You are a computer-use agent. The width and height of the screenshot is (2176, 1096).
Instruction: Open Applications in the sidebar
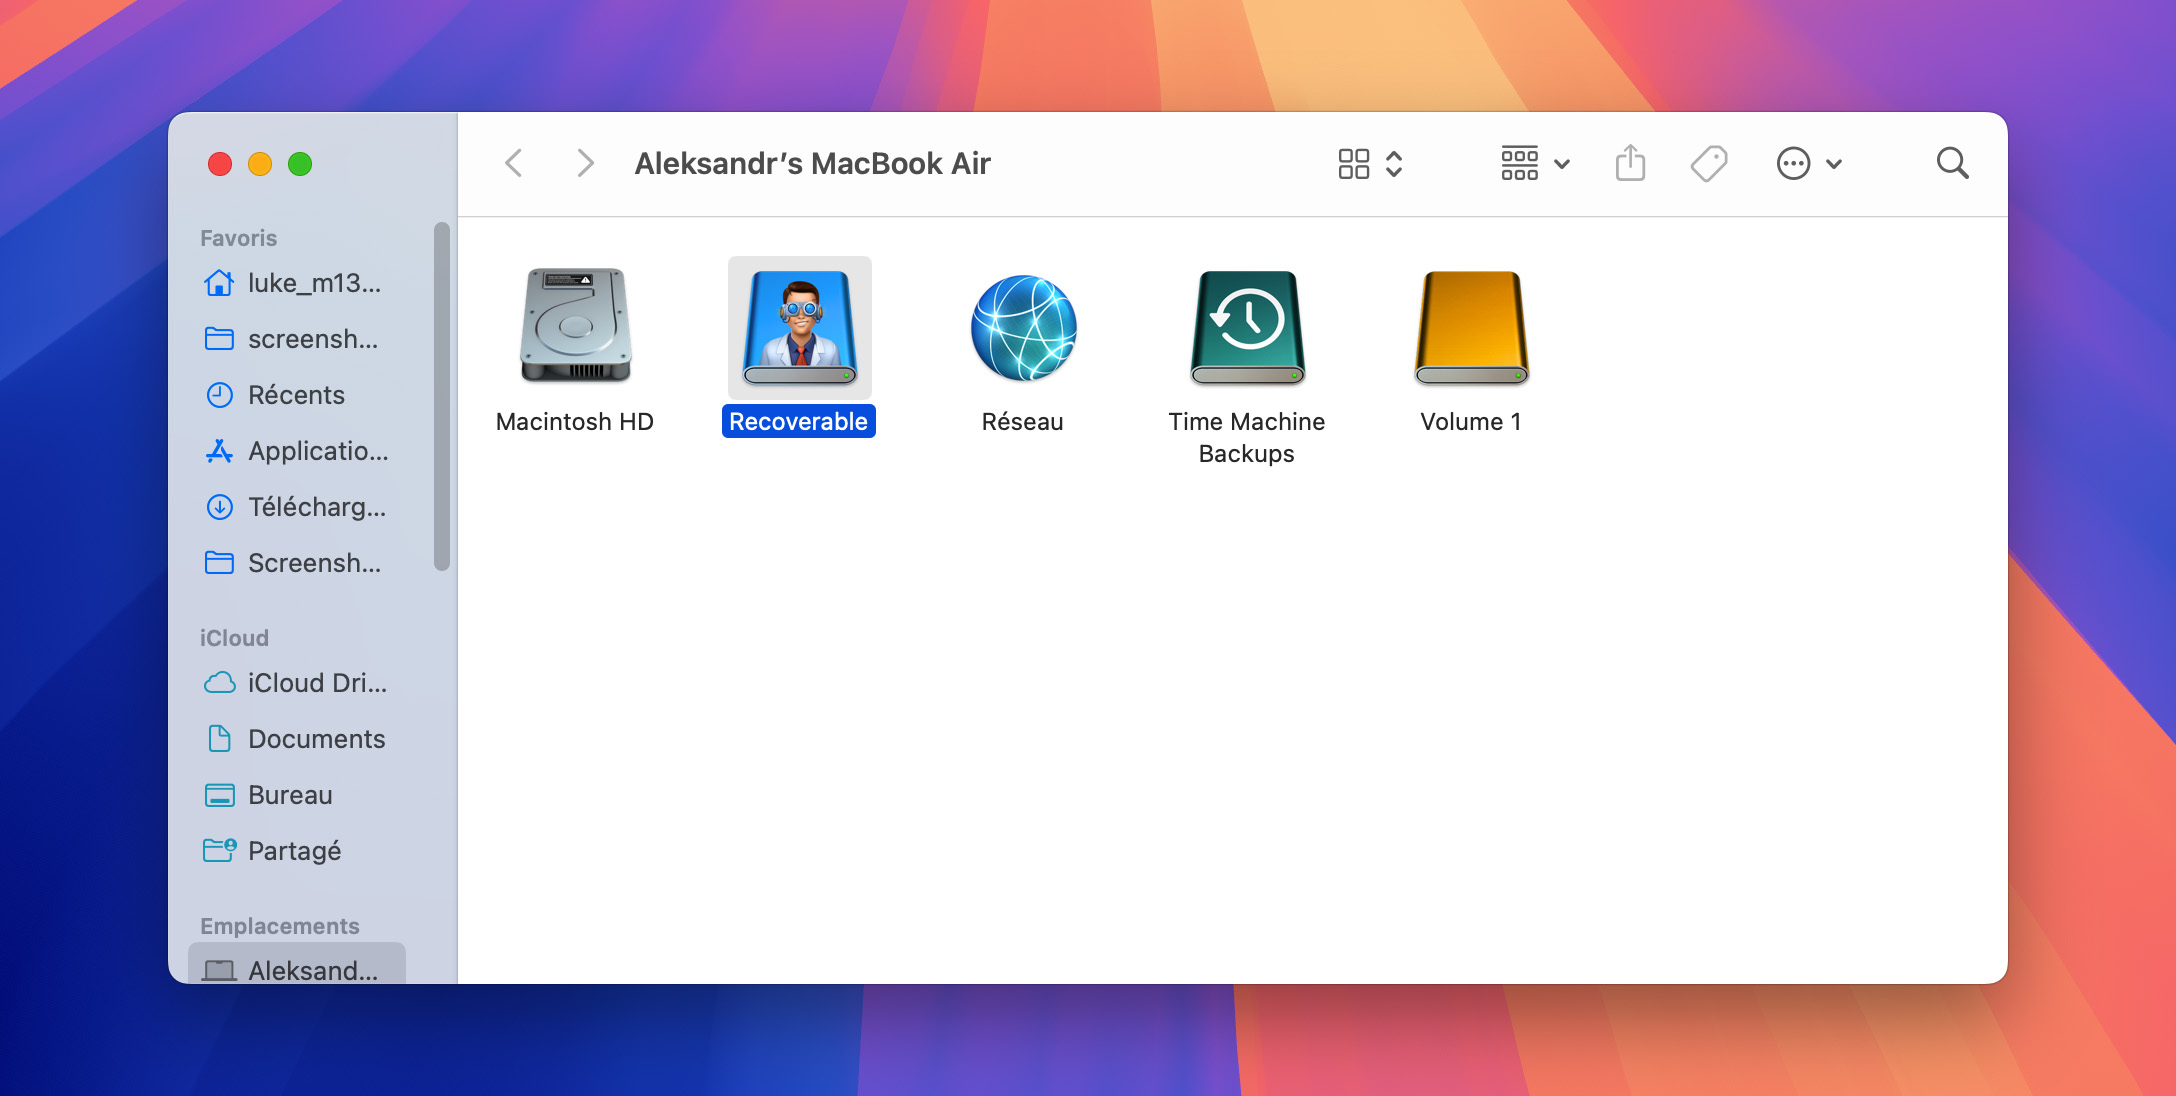(298, 451)
